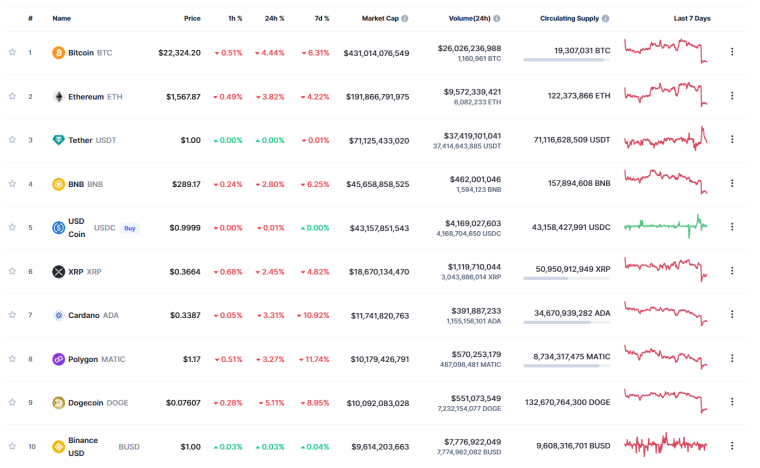The height and width of the screenshot is (468, 760).
Task: Open info tooltip next to Market Cap
Action: click(x=405, y=18)
